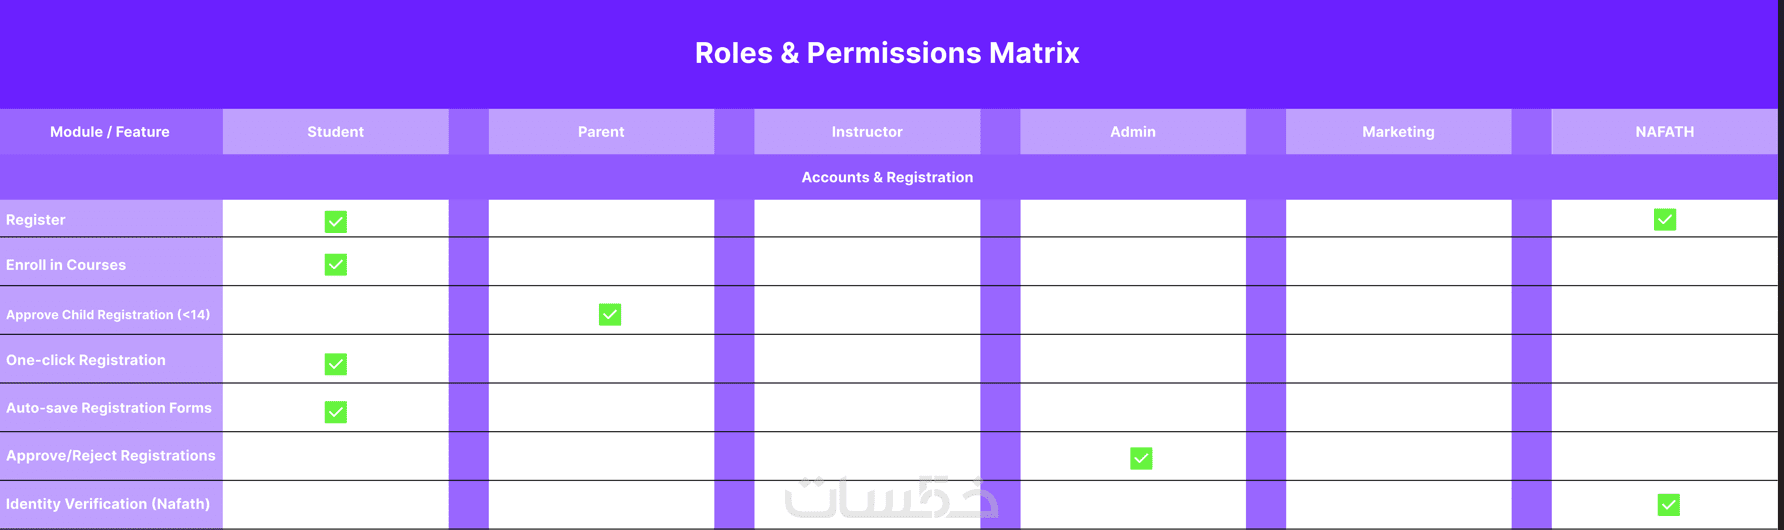1784x530 pixels.
Task: Click the Identity Verification (Nafath) row label
Action: point(108,504)
